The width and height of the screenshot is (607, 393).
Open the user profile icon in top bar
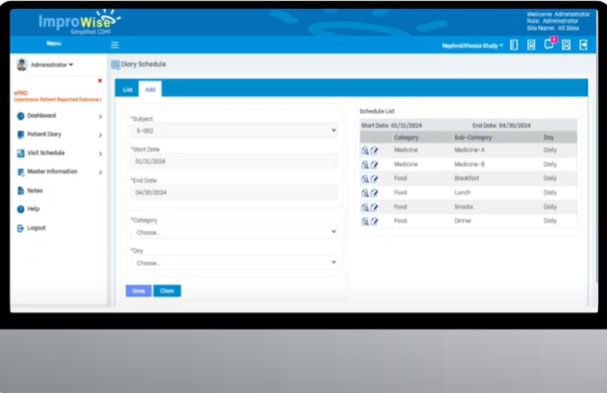point(566,45)
